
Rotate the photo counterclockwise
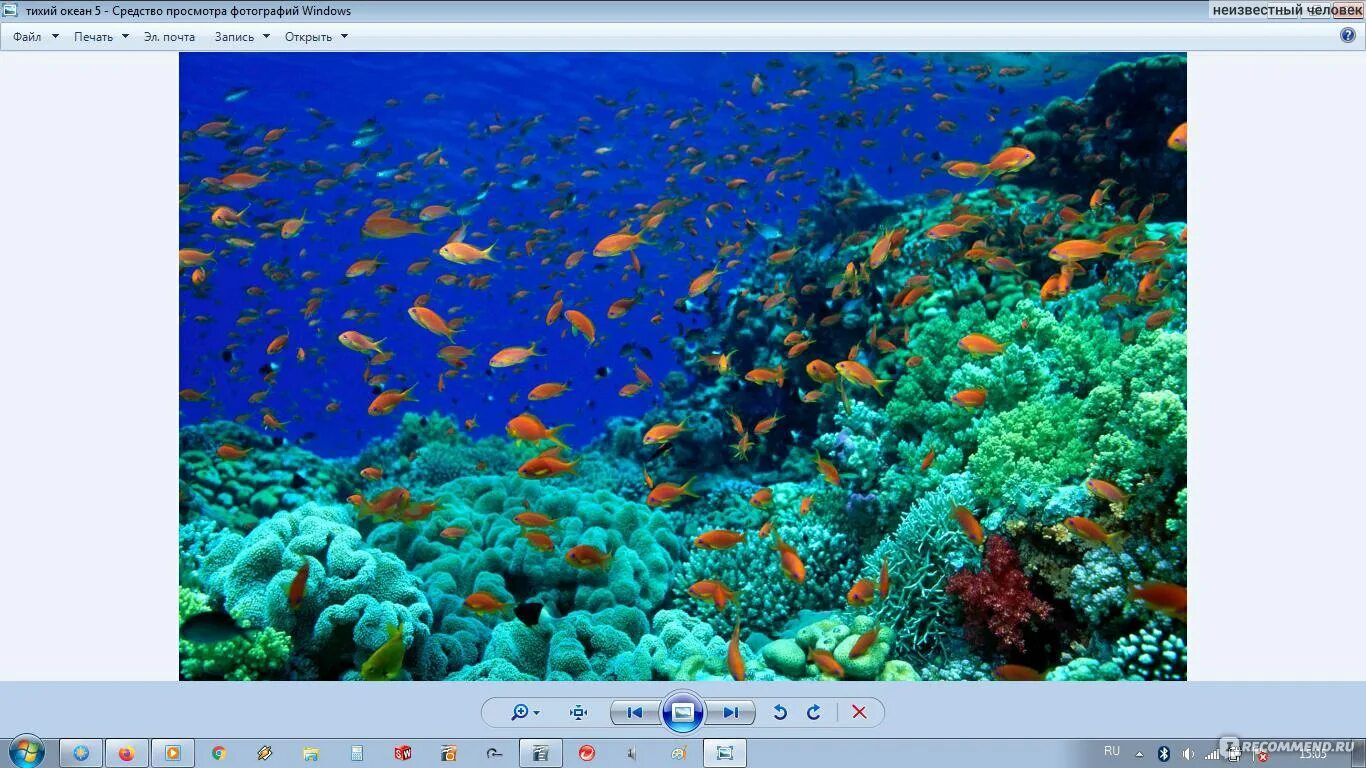(x=780, y=712)
